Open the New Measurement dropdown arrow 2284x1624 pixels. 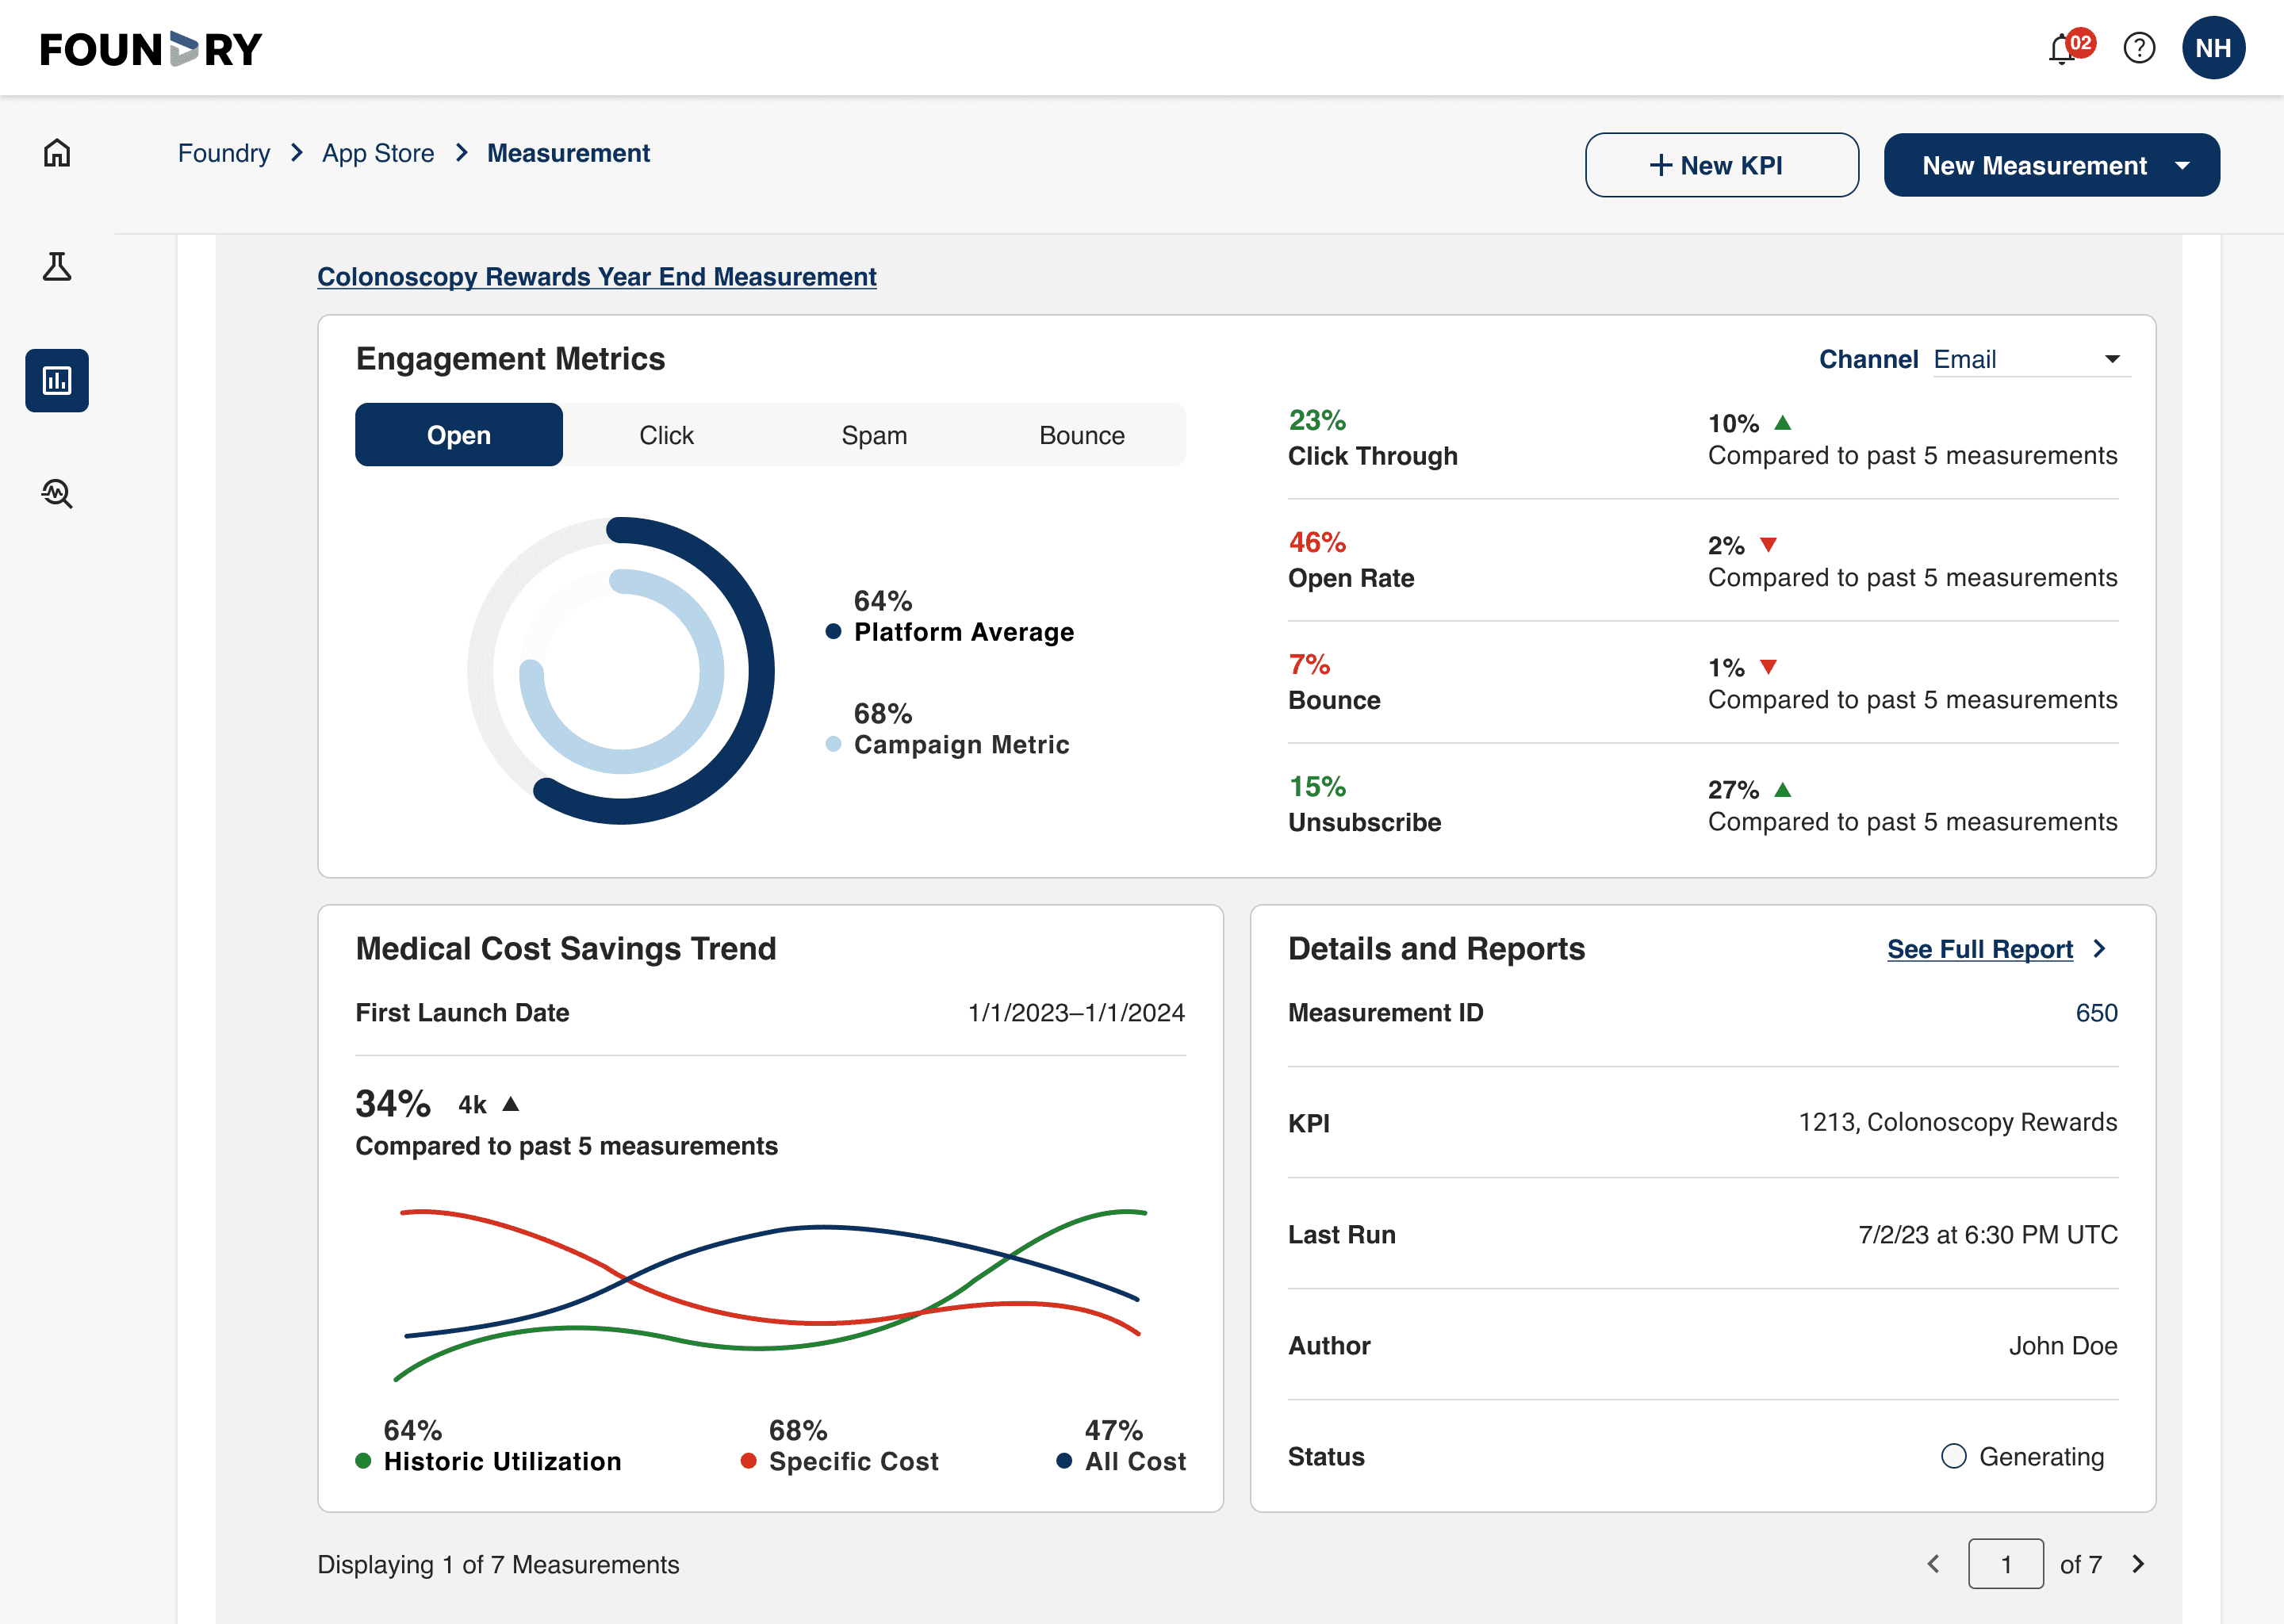coord(2182,166)
